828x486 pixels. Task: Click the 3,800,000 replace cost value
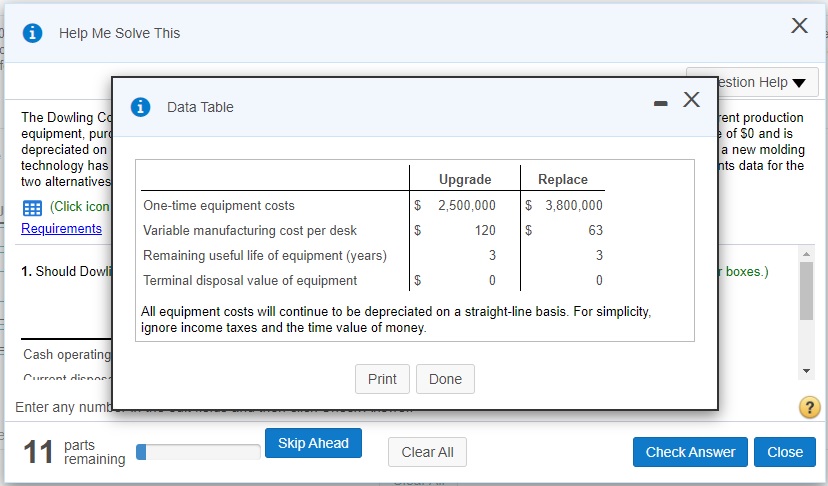click(574, 205)
